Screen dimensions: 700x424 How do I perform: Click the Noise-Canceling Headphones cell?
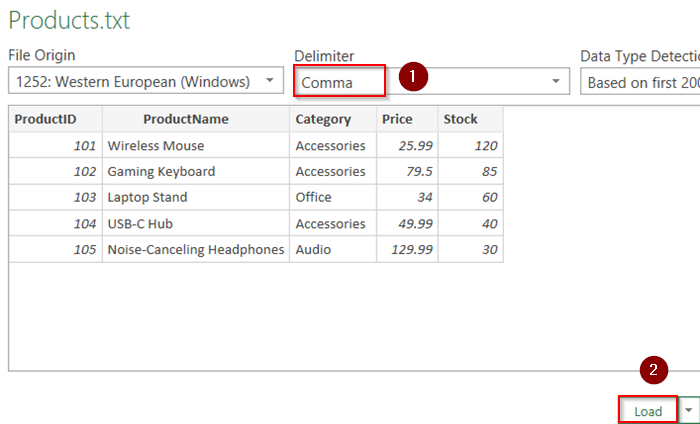[196, 249]
